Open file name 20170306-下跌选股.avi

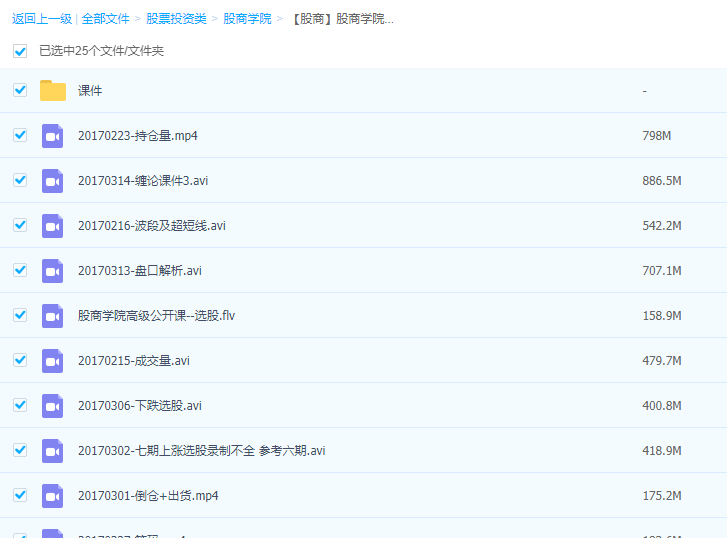pyautogui.click(x=140, y=406)
